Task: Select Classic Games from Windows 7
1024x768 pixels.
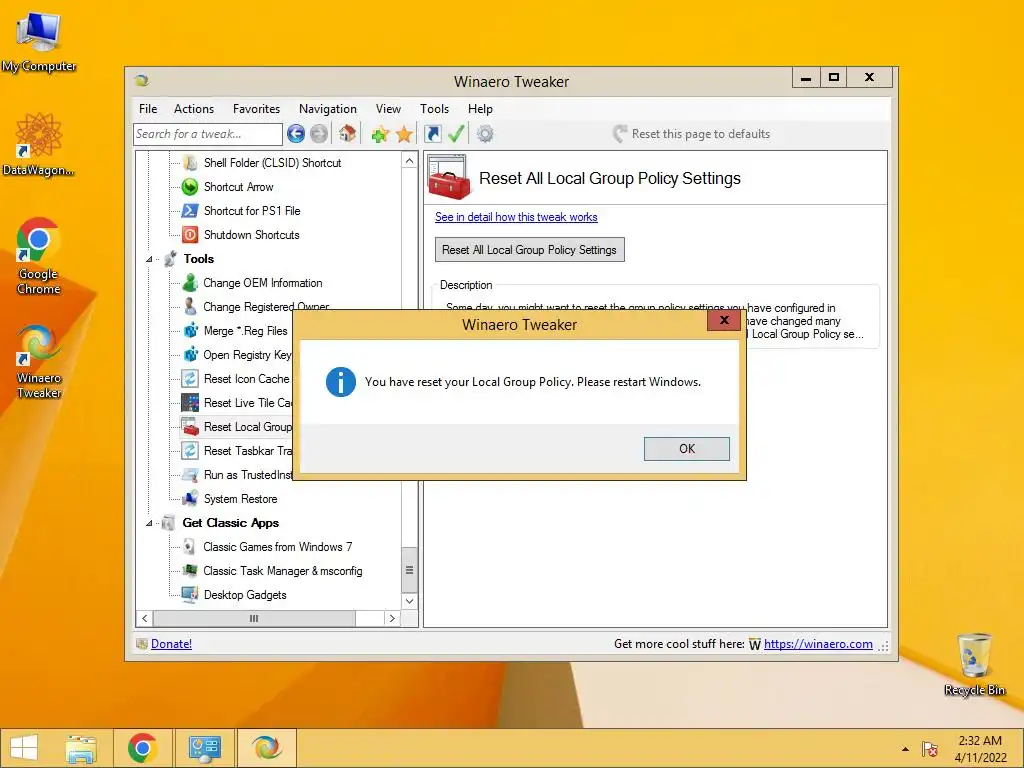Action: [x=278, y=547]
